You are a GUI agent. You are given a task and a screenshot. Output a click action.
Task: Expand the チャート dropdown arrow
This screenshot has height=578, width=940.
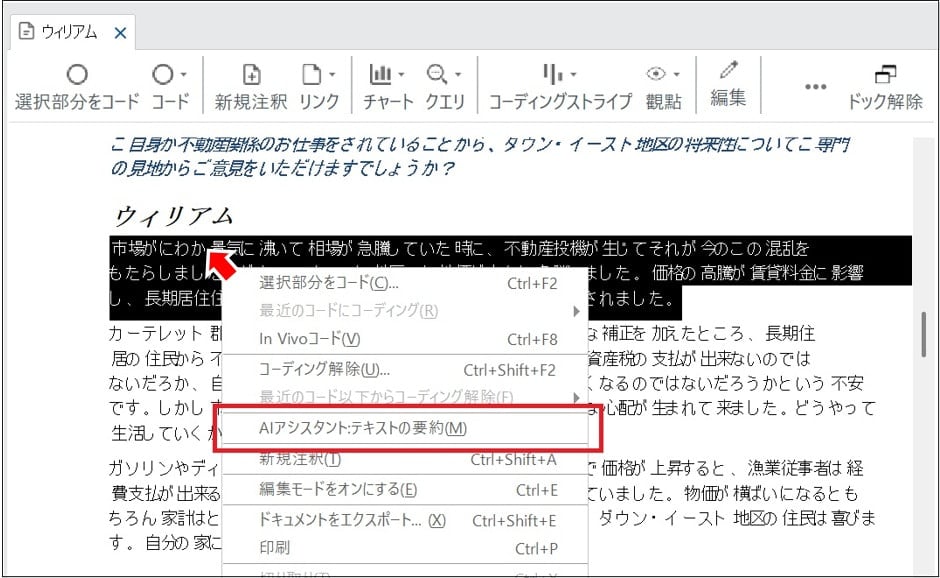click(x=400, y=77)
